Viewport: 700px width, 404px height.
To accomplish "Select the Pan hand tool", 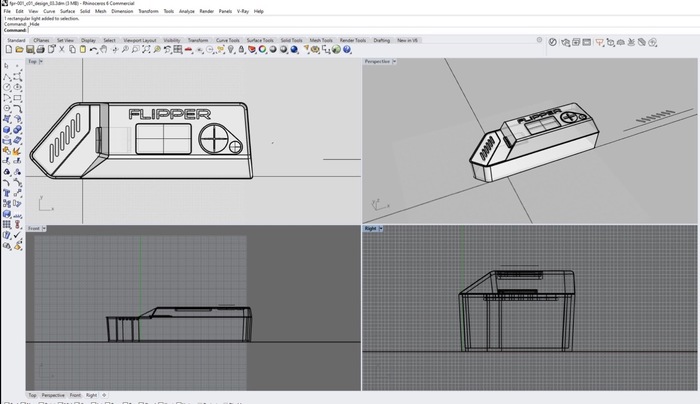I will (x=106, y=49).
